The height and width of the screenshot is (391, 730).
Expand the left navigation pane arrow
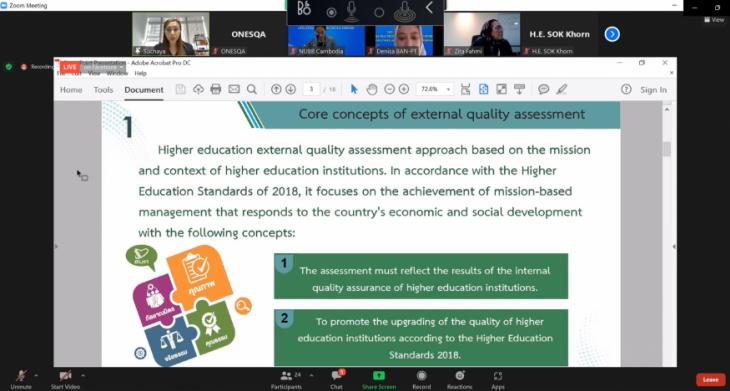tap(56, 246)
